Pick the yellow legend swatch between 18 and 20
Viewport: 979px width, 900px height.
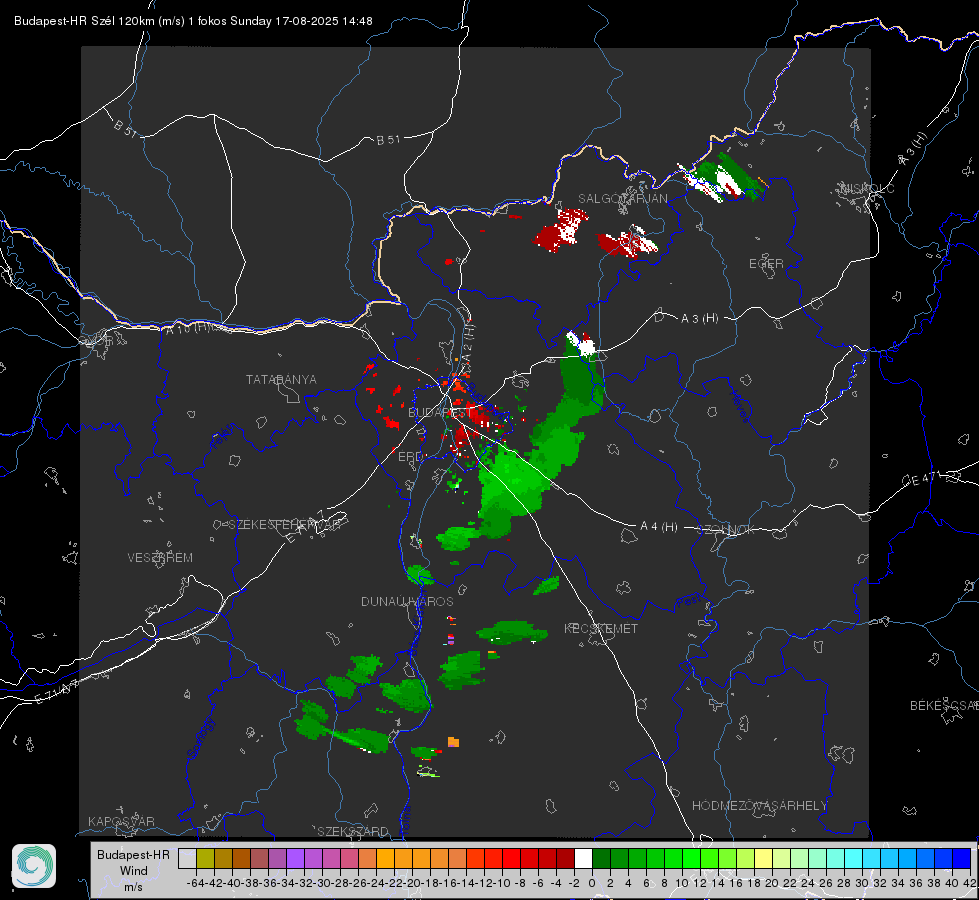tap(763, 859)
